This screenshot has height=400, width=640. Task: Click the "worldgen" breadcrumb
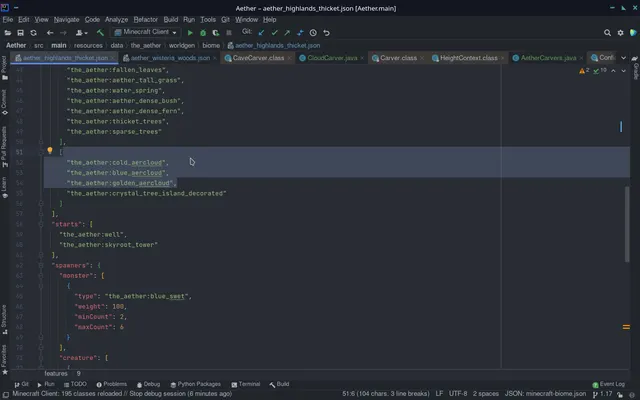pos(182,46)
